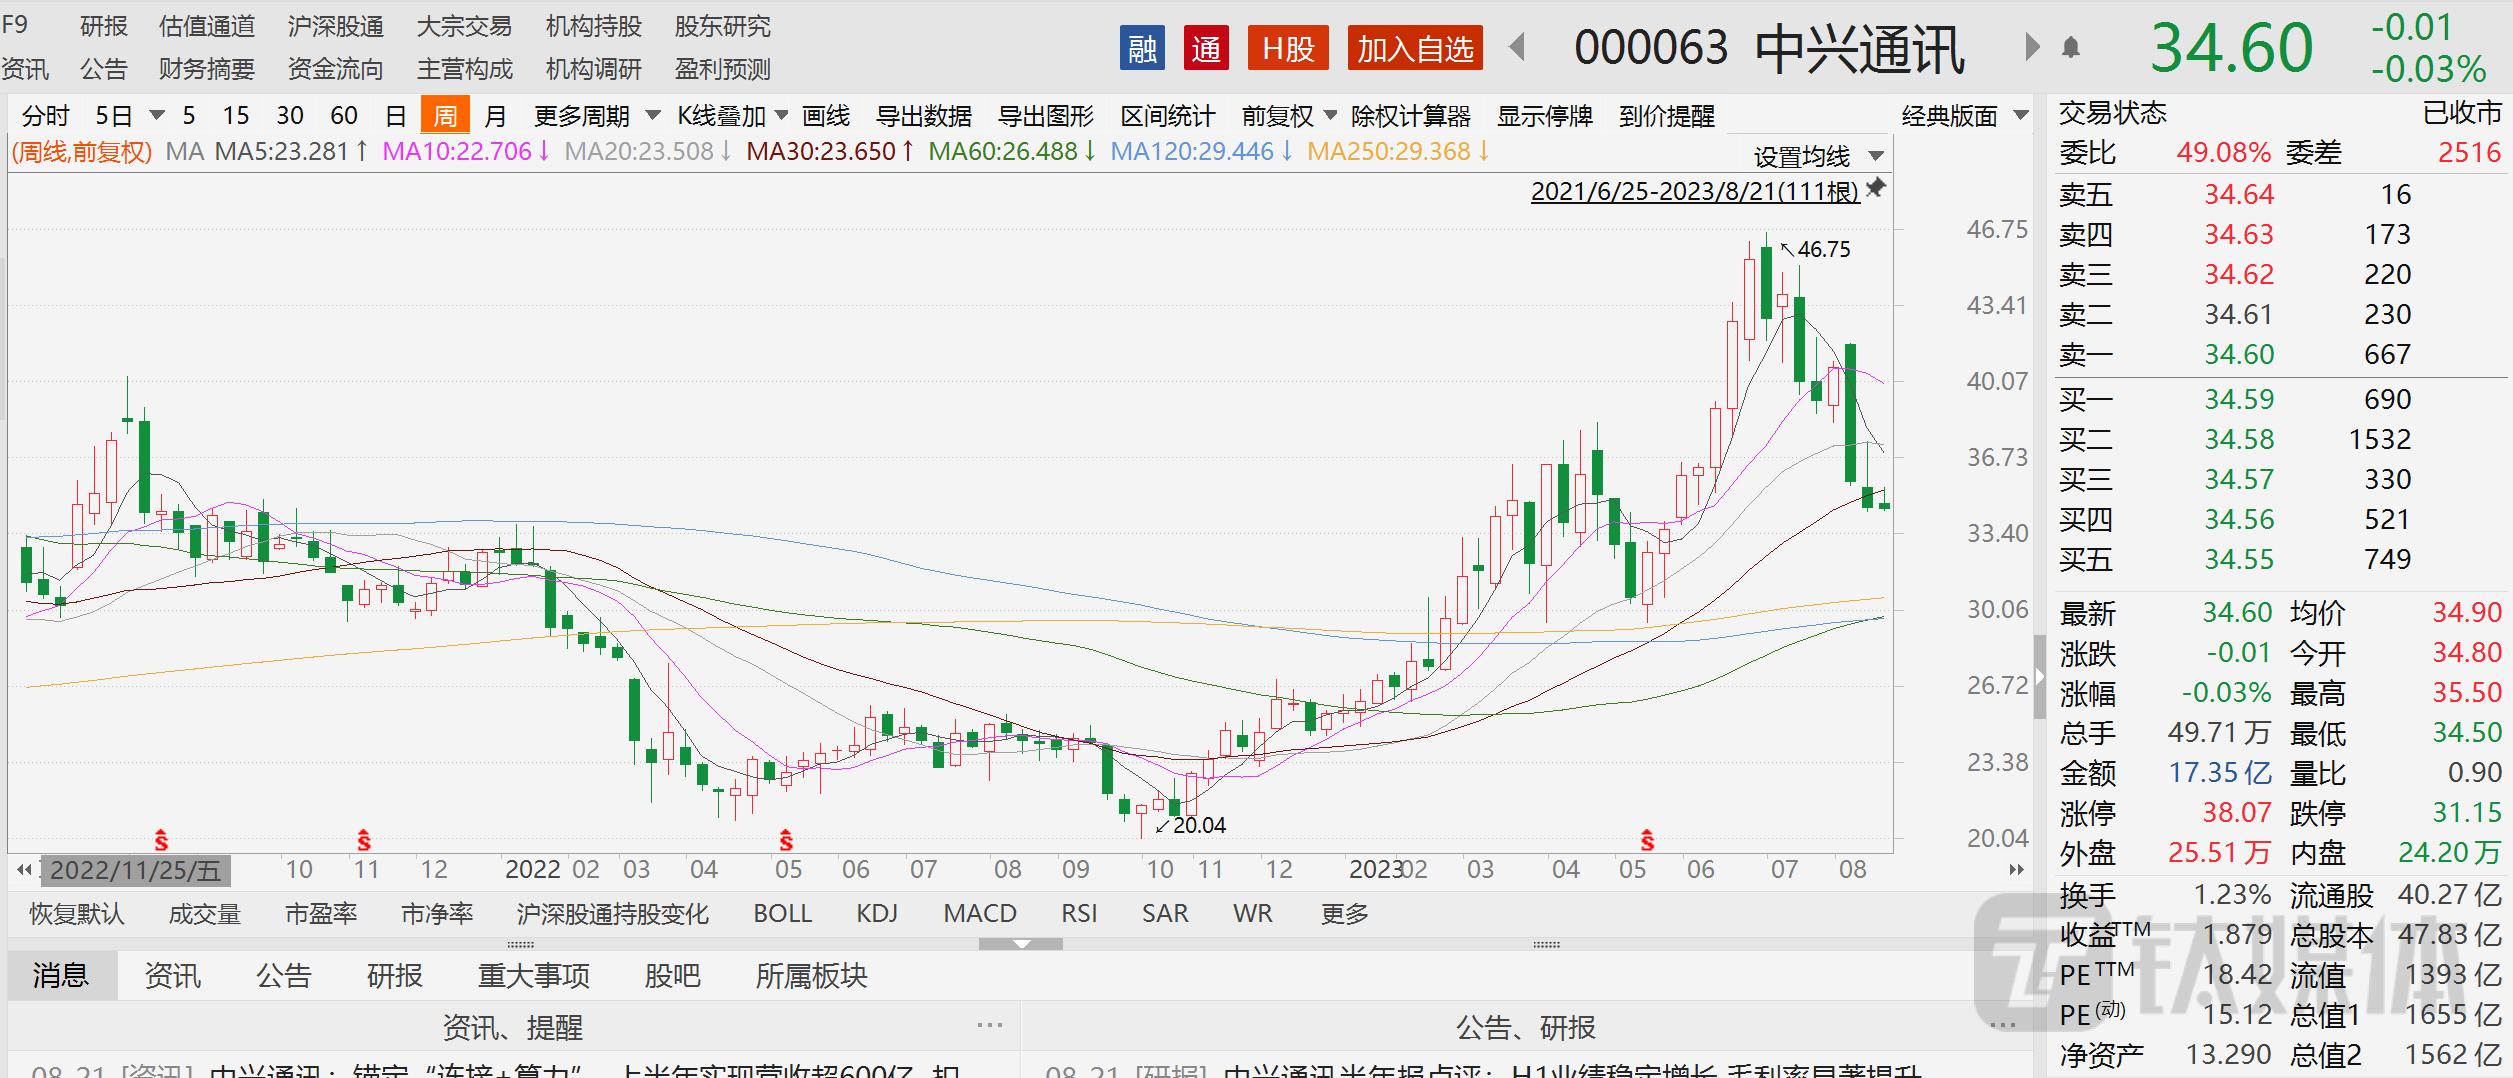Click the 通 connect icon
Viewport: 2513px width, 1078px height.
point(1207,49)
